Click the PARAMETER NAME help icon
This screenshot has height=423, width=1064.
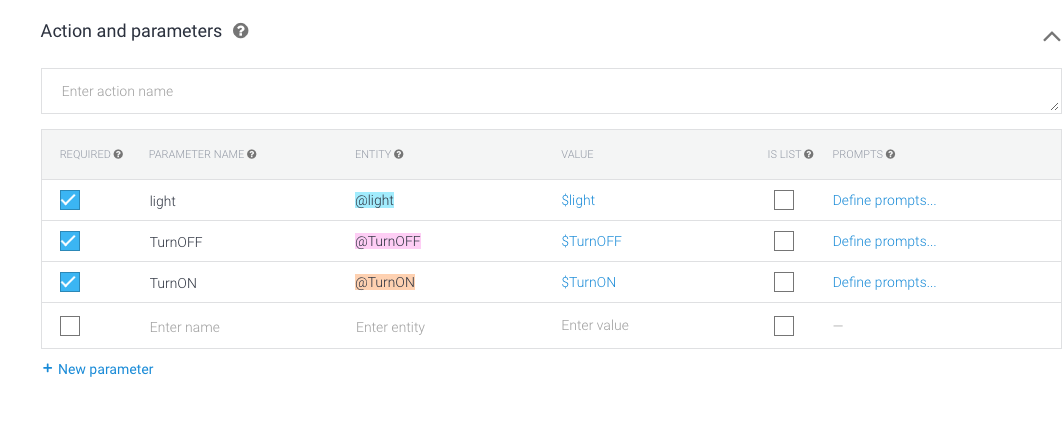tap(252, 155)
